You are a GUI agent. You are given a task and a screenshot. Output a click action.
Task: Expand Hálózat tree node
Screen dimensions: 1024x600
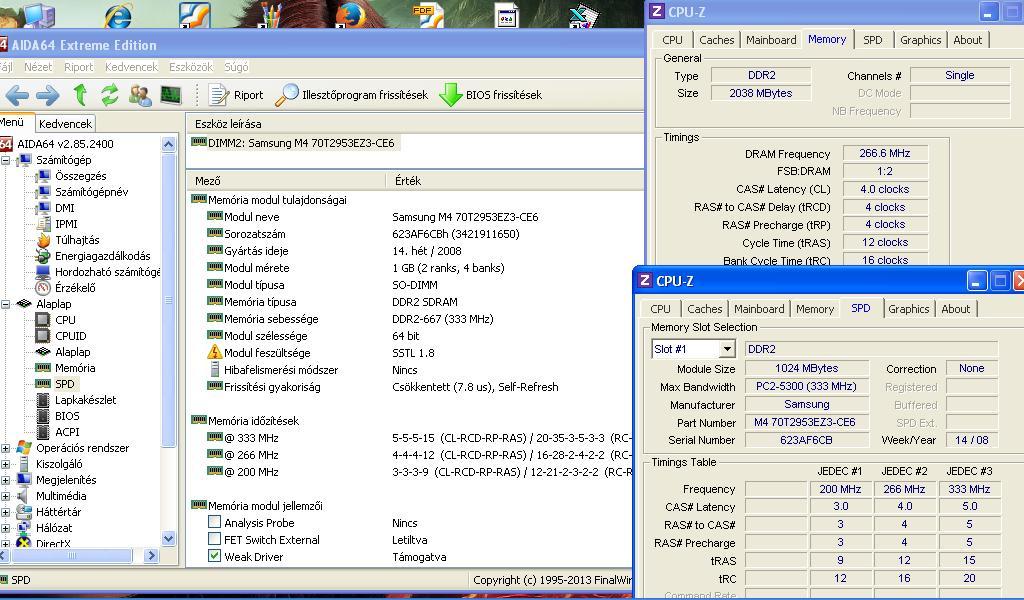point(5,528)
